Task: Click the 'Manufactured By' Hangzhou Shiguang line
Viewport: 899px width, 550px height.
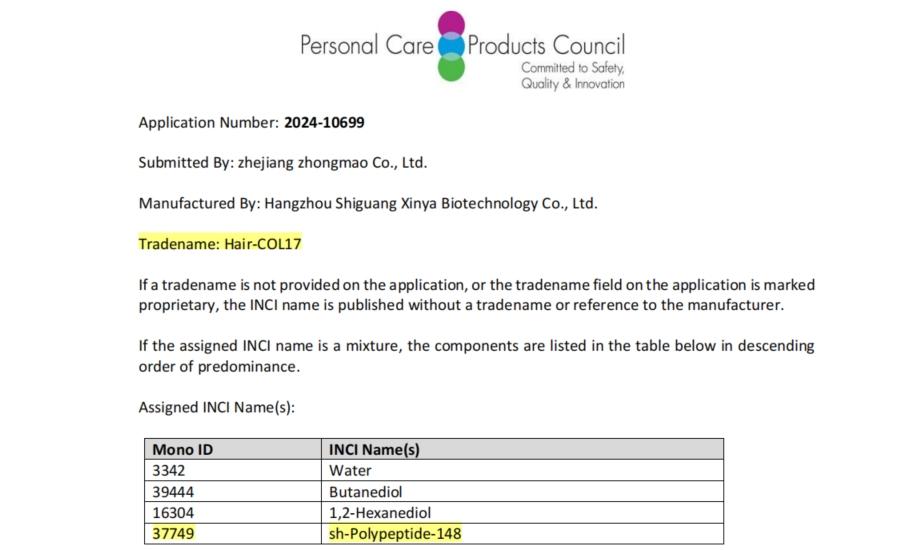Action: (x=368, y=203)
